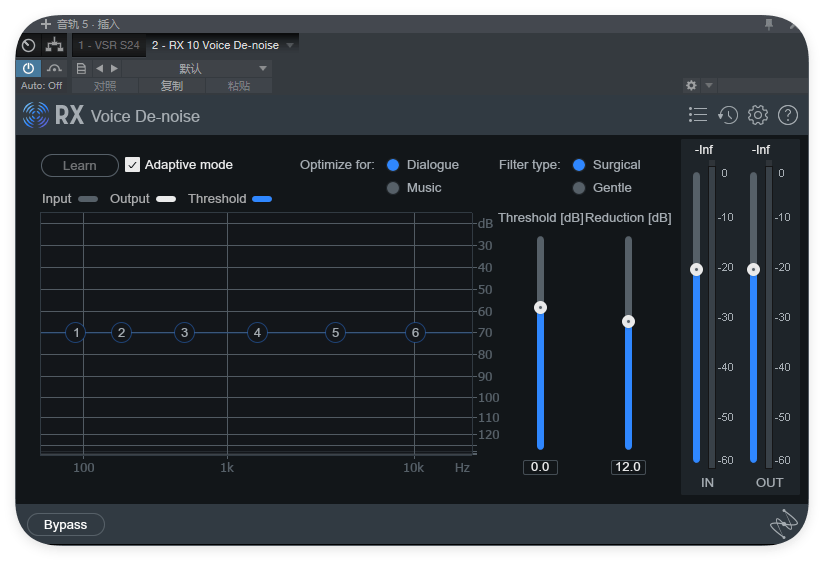Click threshold node 2 on the graph
The width and height of the screenshot is (824, 561).
coord(121,333)
